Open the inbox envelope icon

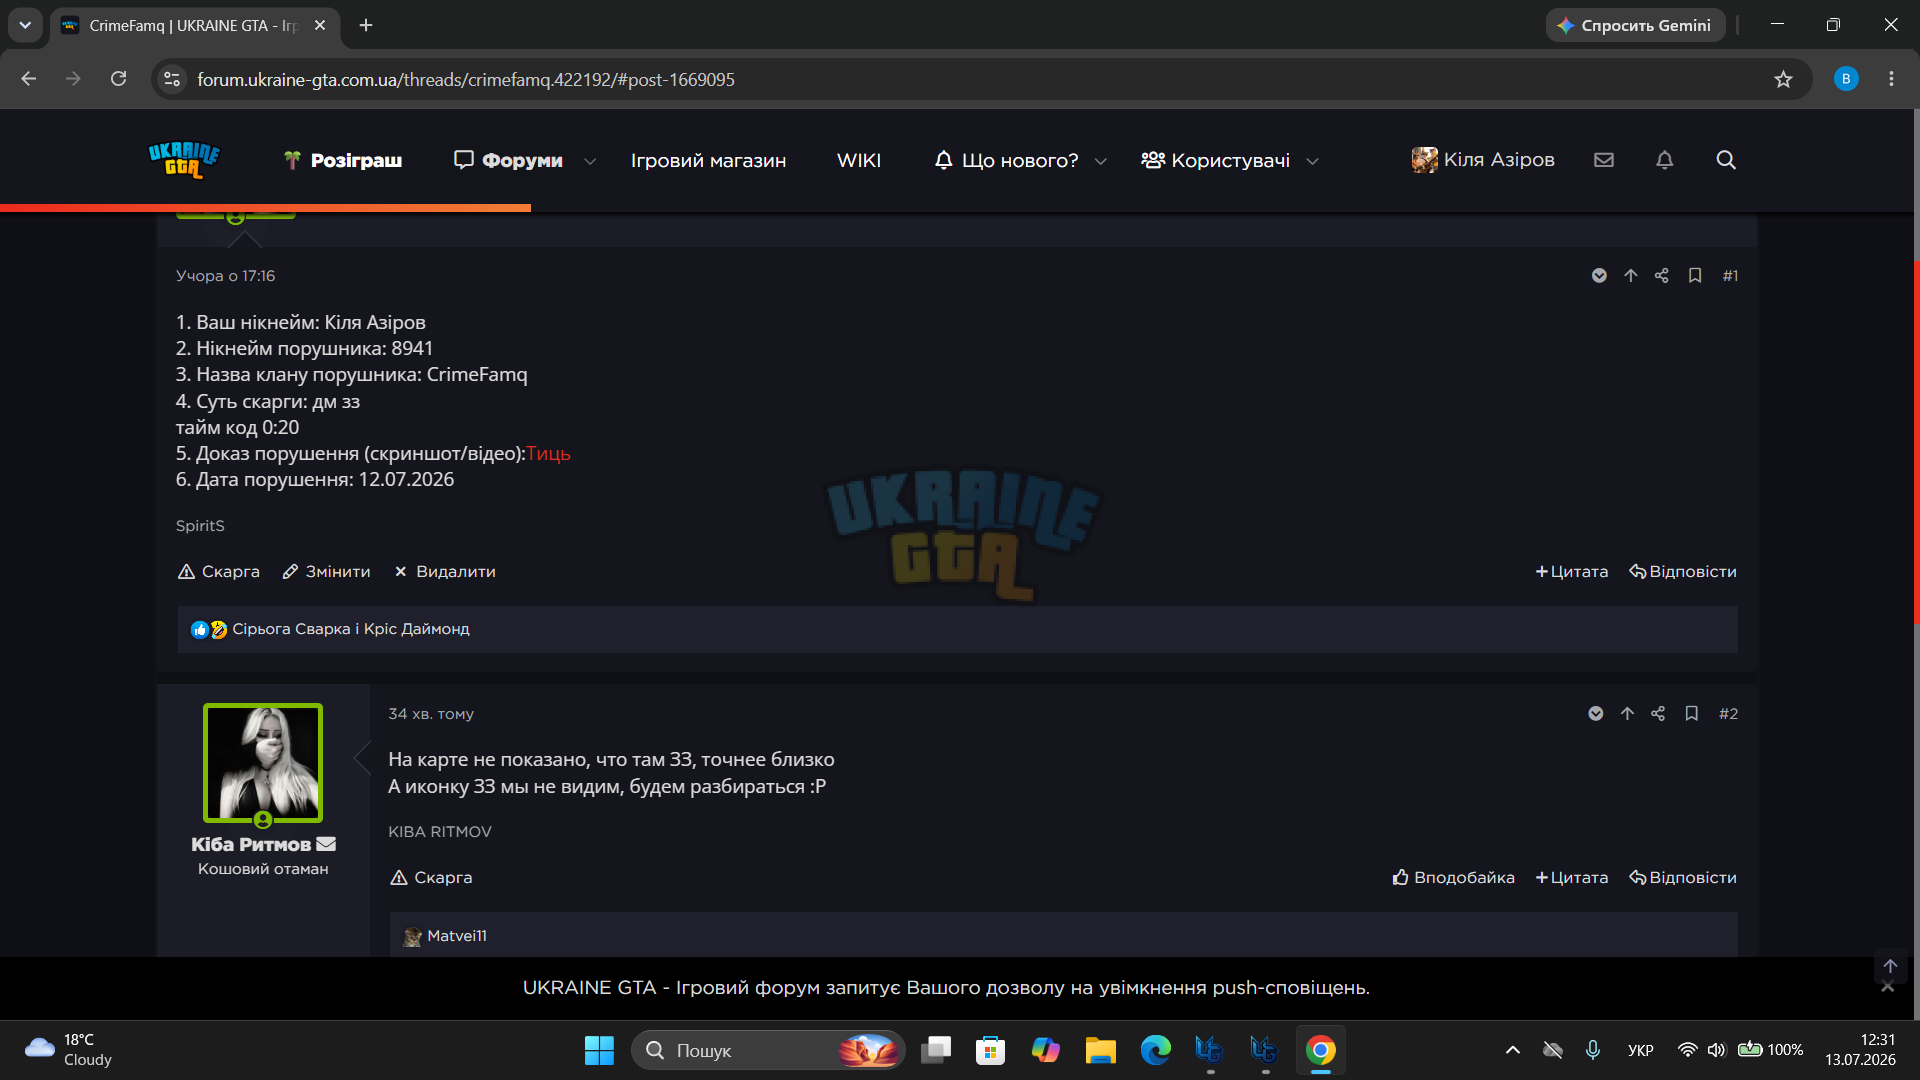click(1604, 160)
